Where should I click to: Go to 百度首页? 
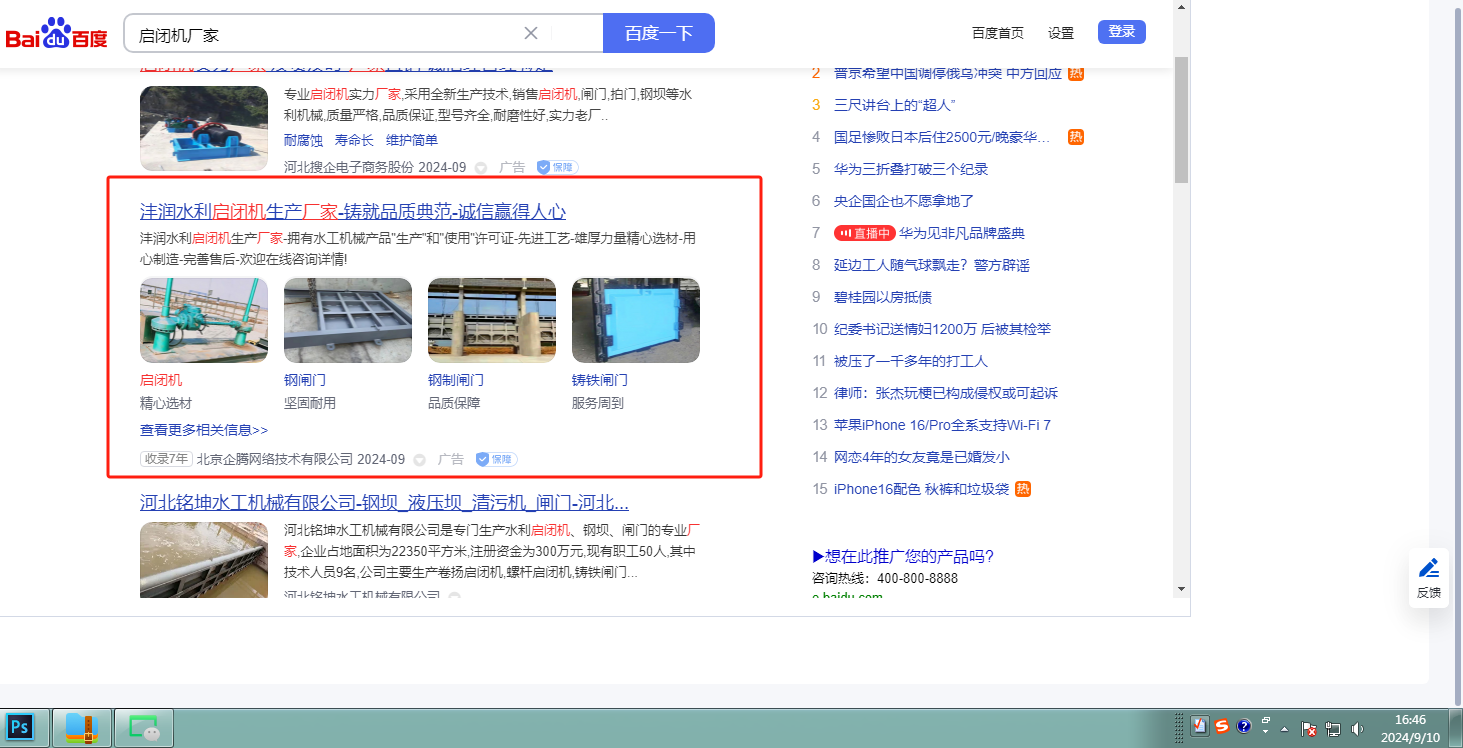click(x=998, y=33)
